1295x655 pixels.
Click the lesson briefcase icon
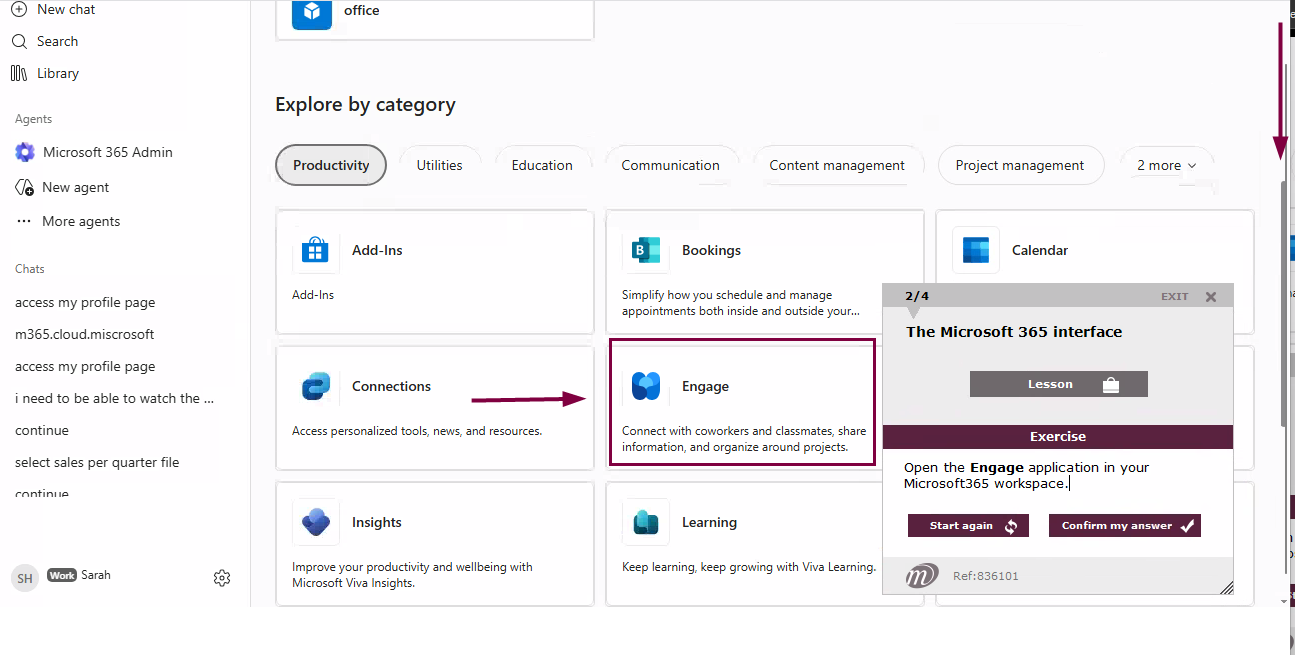pos(1110,385)
